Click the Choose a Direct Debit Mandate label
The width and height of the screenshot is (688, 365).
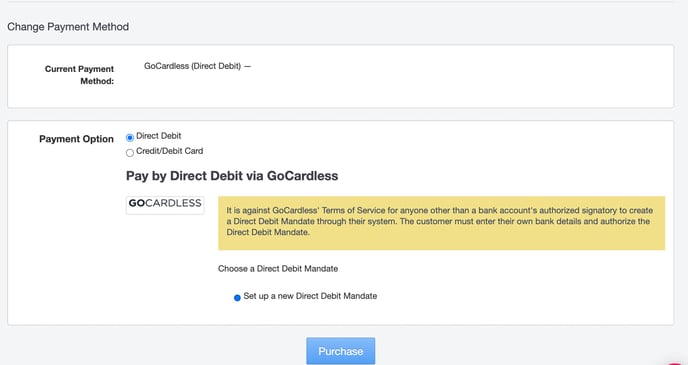coord(278,268)
